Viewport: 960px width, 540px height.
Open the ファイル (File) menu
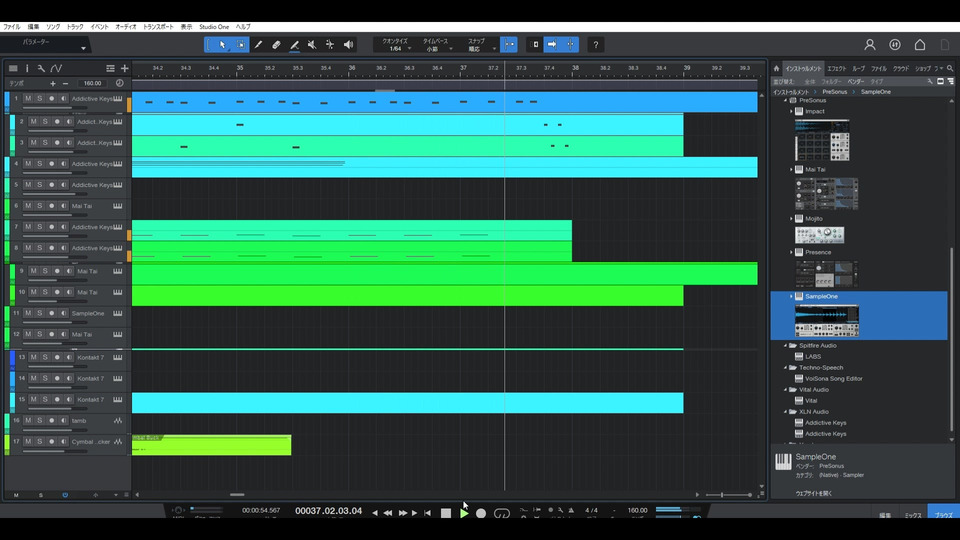tap(12, 27)
